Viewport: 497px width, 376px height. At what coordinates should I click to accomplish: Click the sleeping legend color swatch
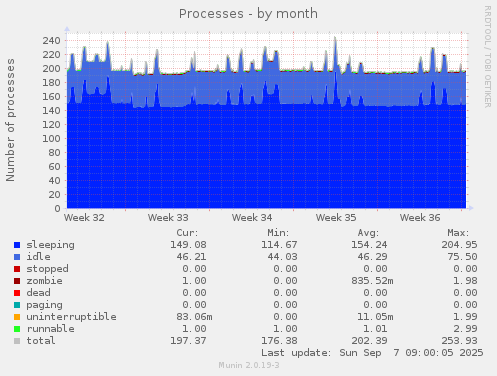(17, 245)
